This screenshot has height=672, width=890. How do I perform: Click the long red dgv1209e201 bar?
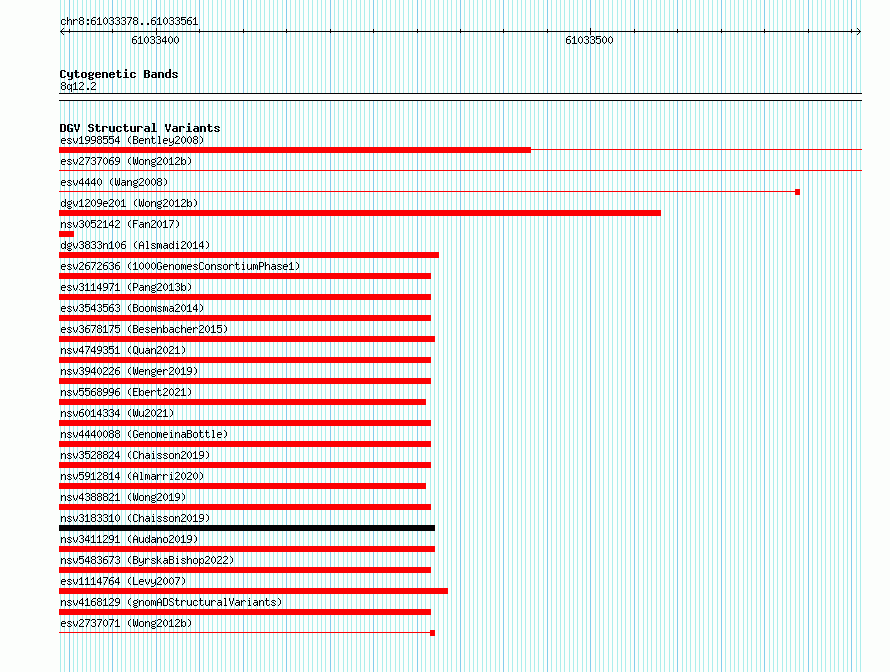pyautogui.click(x=360, y=213)
